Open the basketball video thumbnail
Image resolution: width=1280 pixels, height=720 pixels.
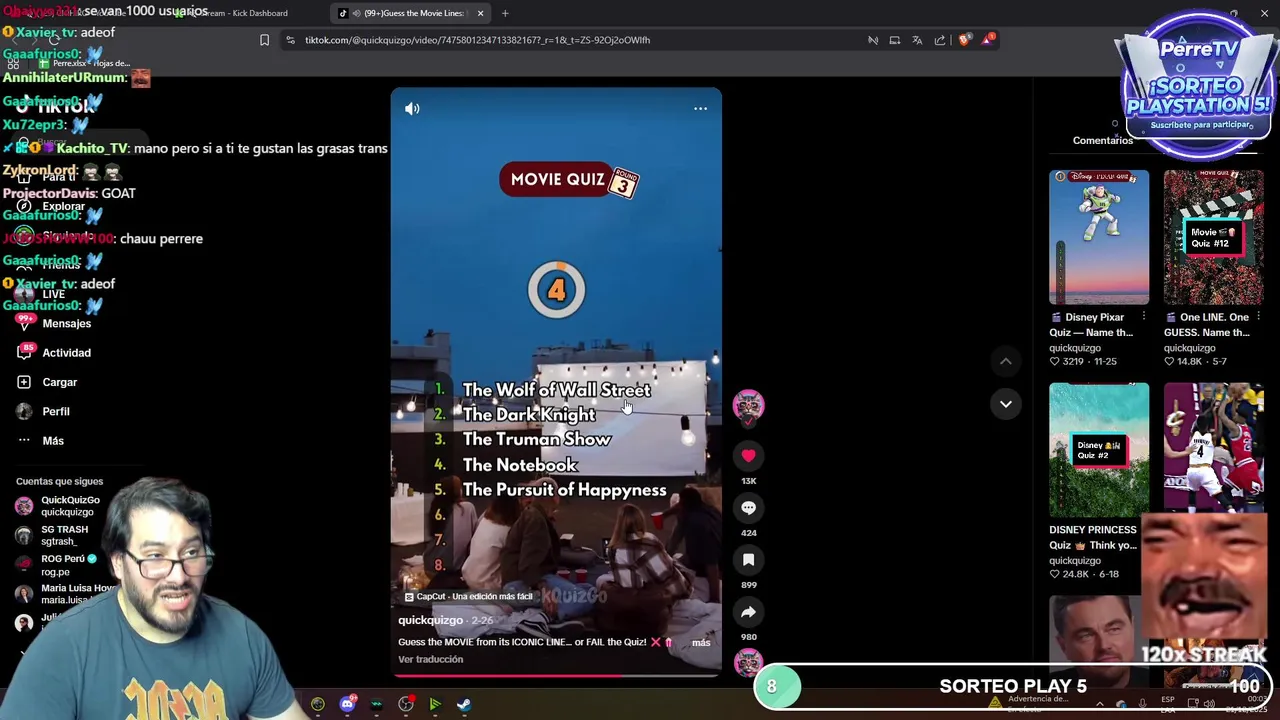[1213, 448]
